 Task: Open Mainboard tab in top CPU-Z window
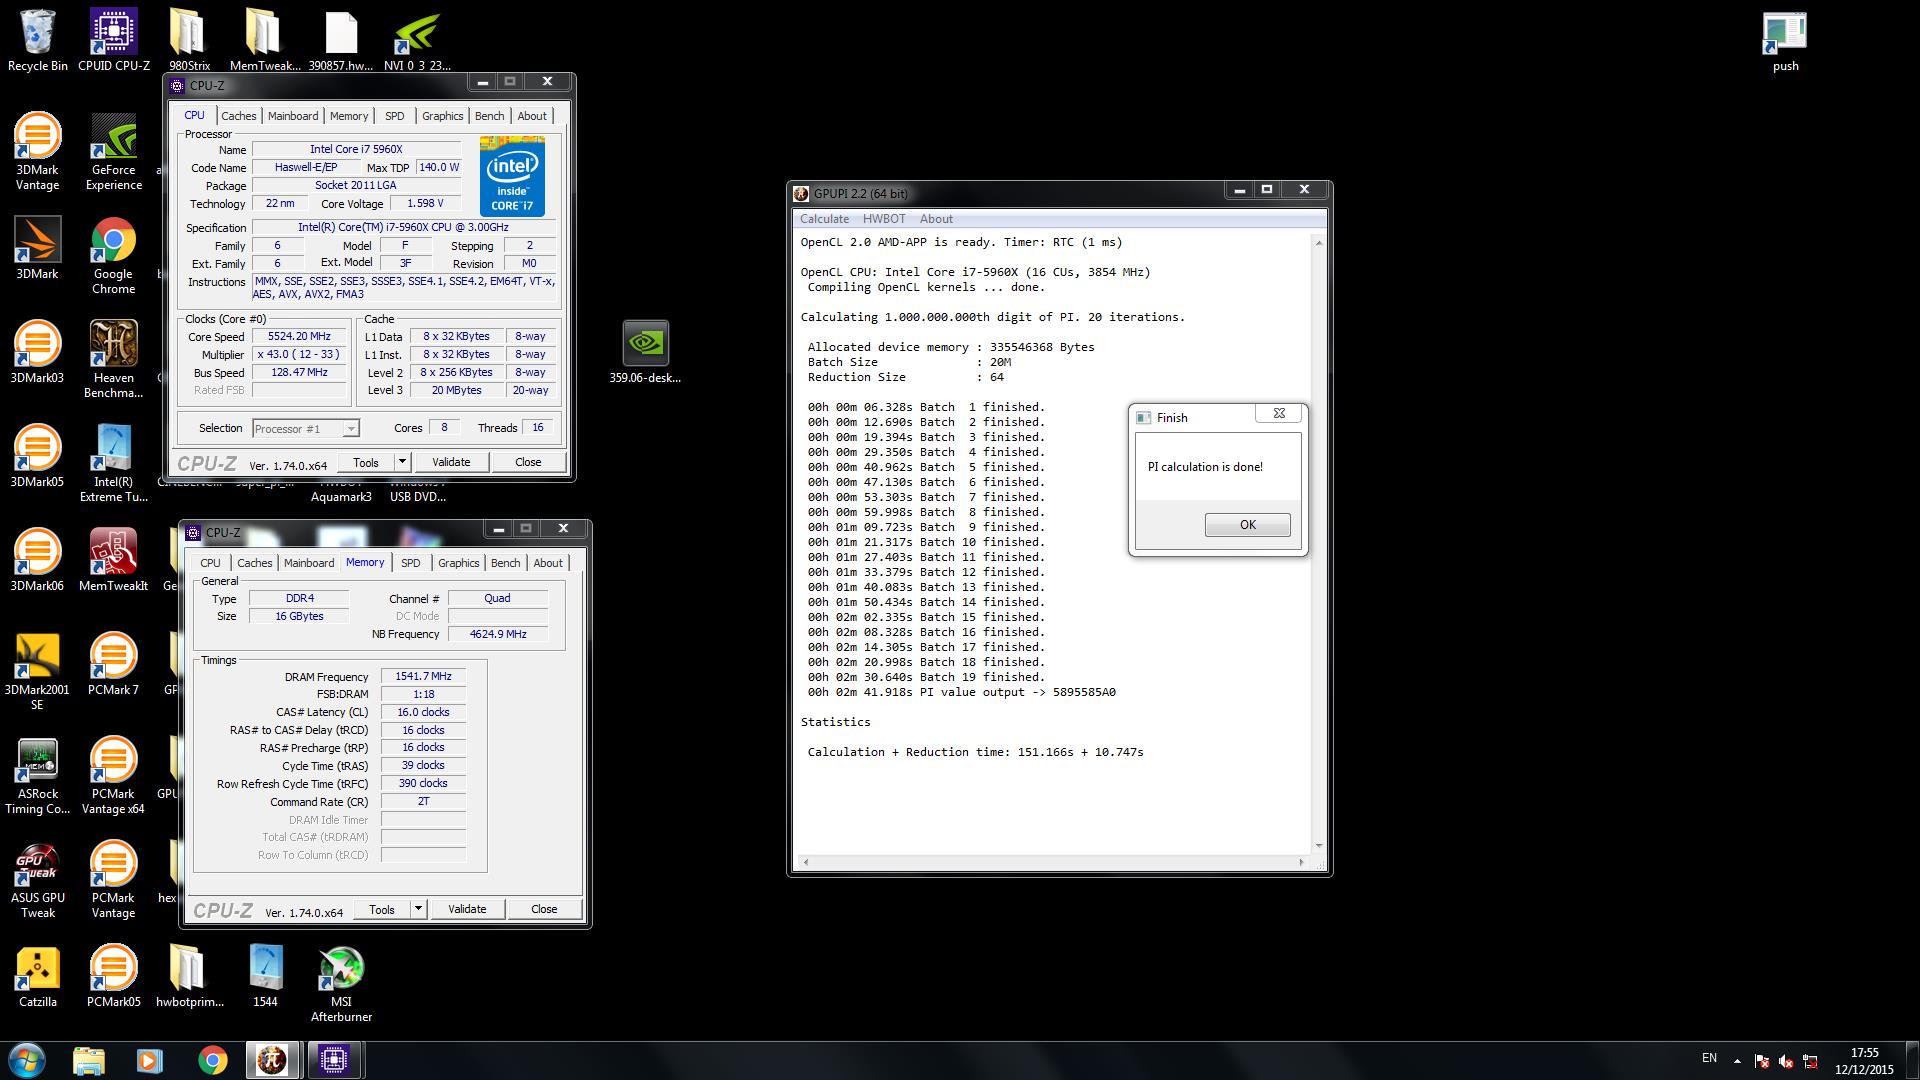click(293, 116)
